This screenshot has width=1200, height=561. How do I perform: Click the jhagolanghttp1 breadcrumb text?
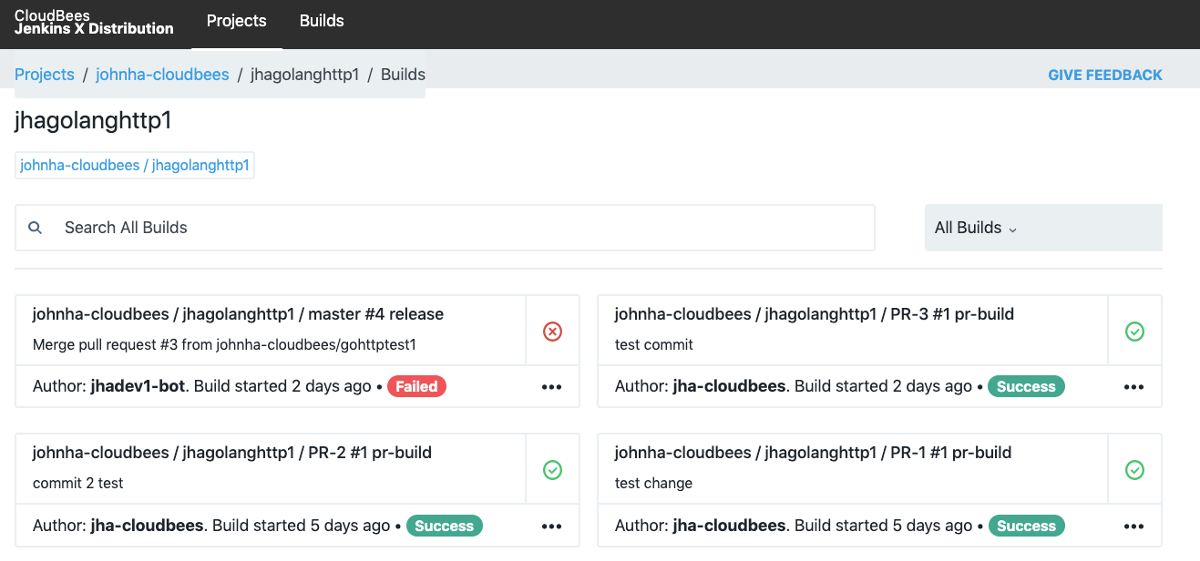tap(304, 74)
